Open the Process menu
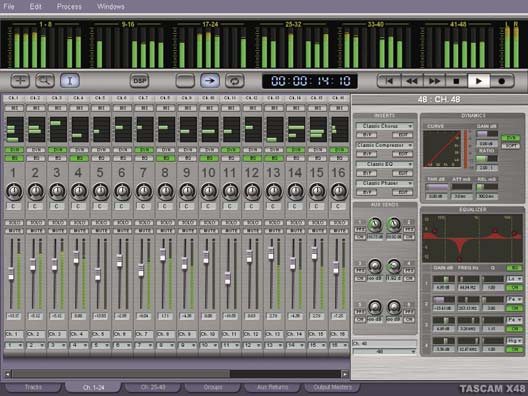528x396 pixels. point(69,6)
